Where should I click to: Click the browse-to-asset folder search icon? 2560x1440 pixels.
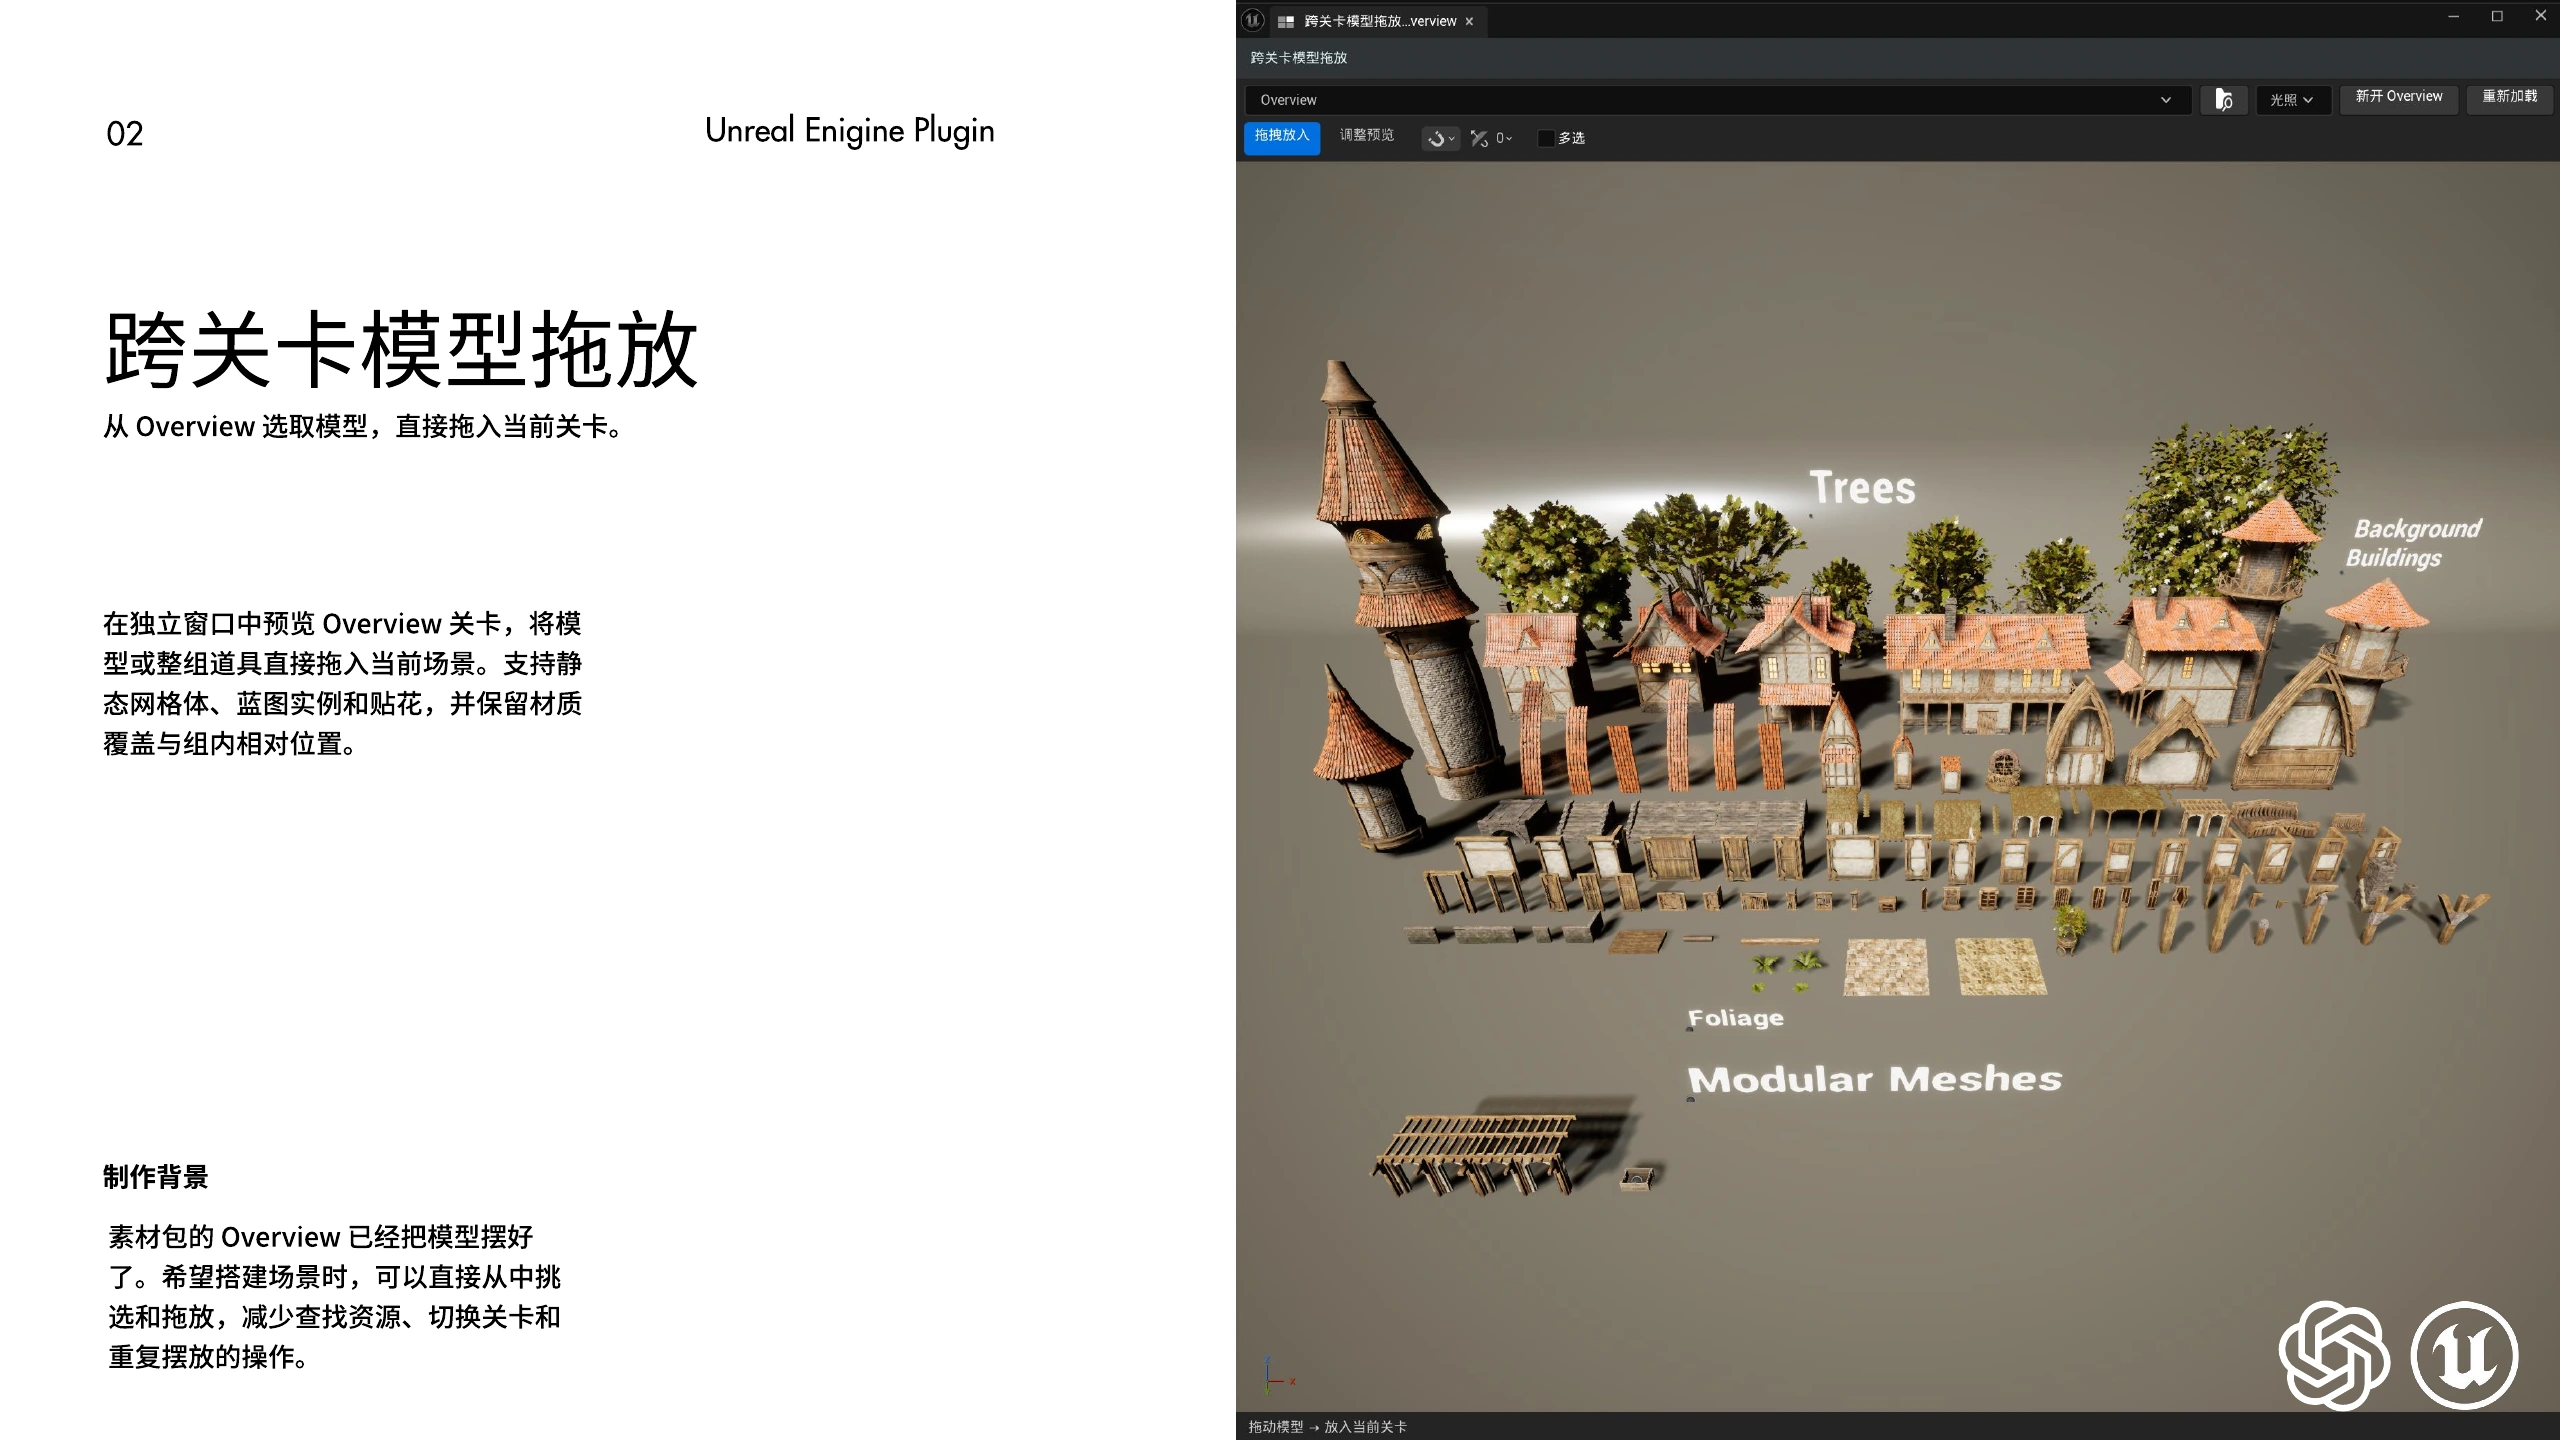[2224, 100]
